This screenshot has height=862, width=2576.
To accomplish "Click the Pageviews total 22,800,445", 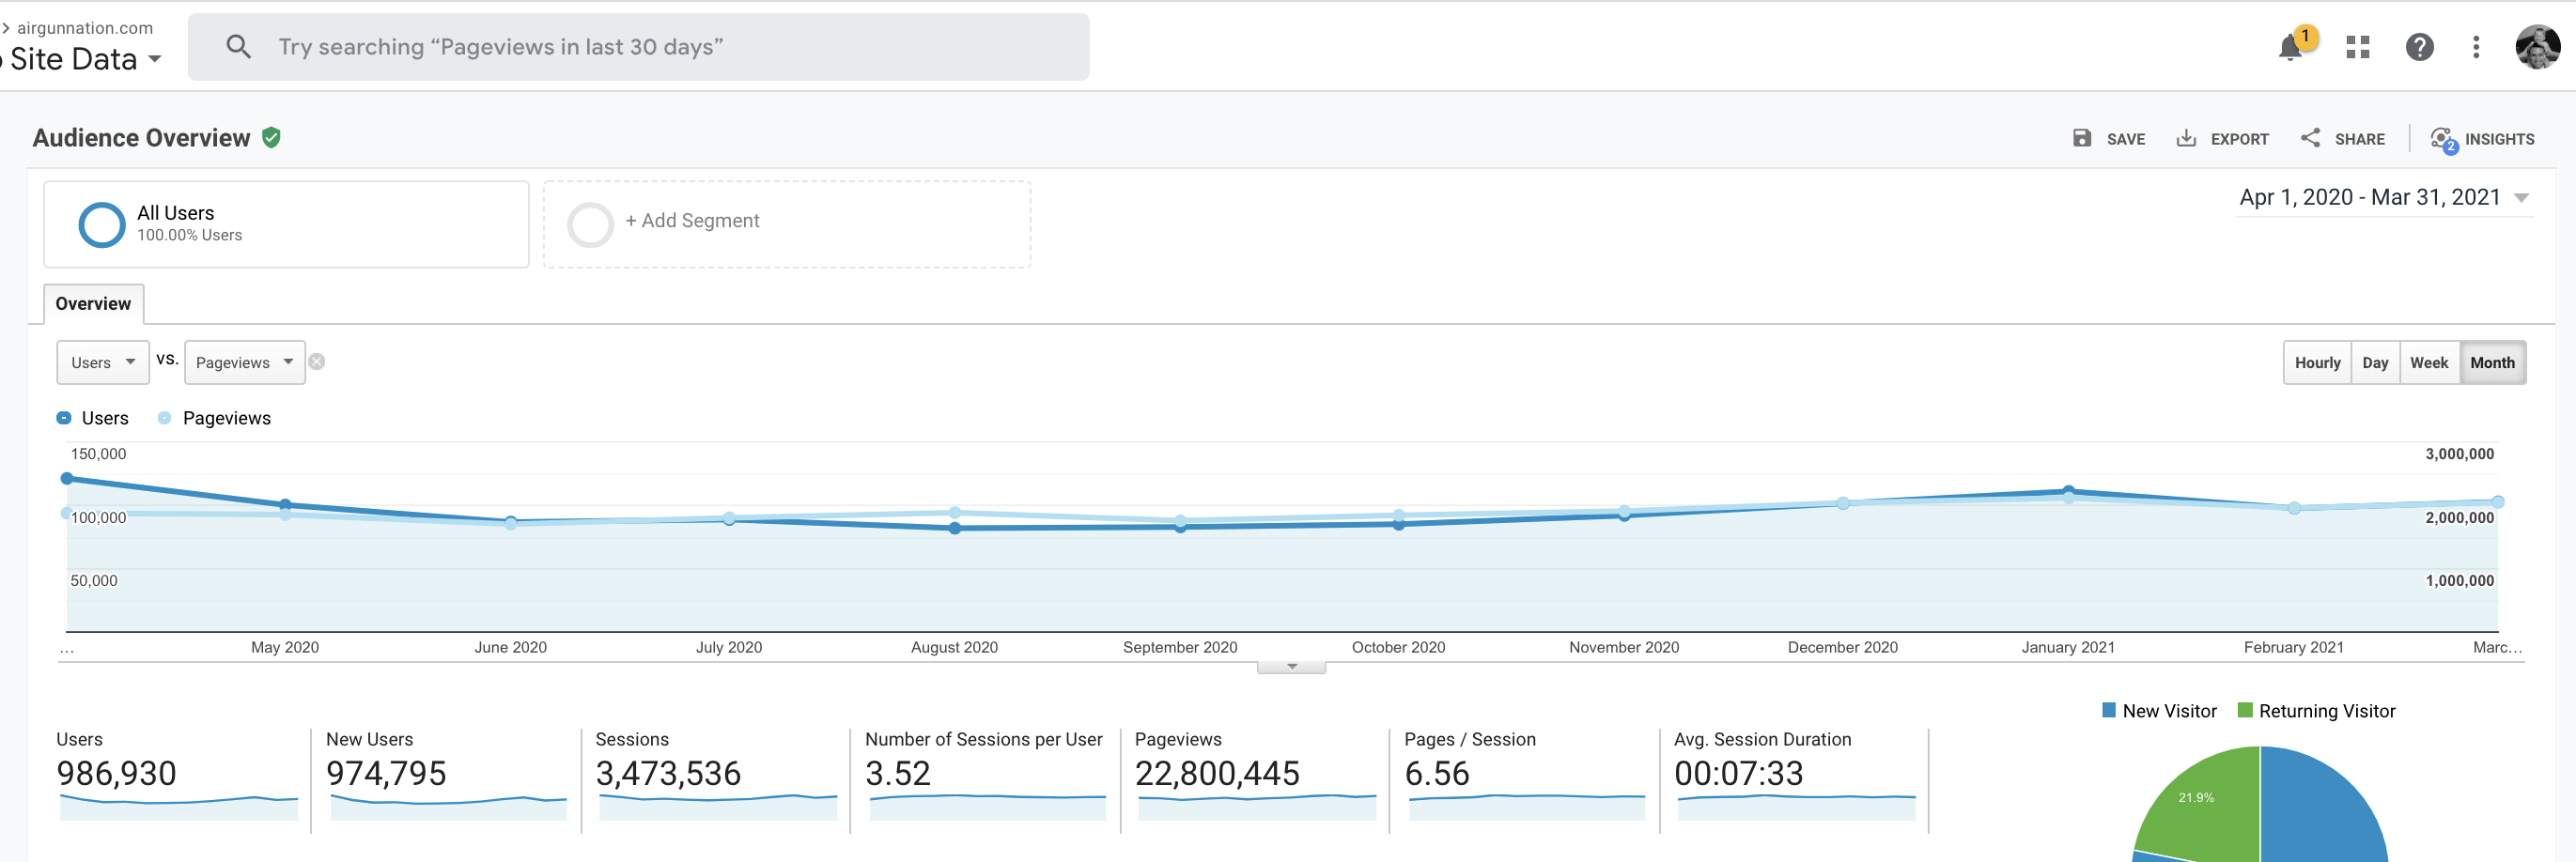I will click(1217, 773).
